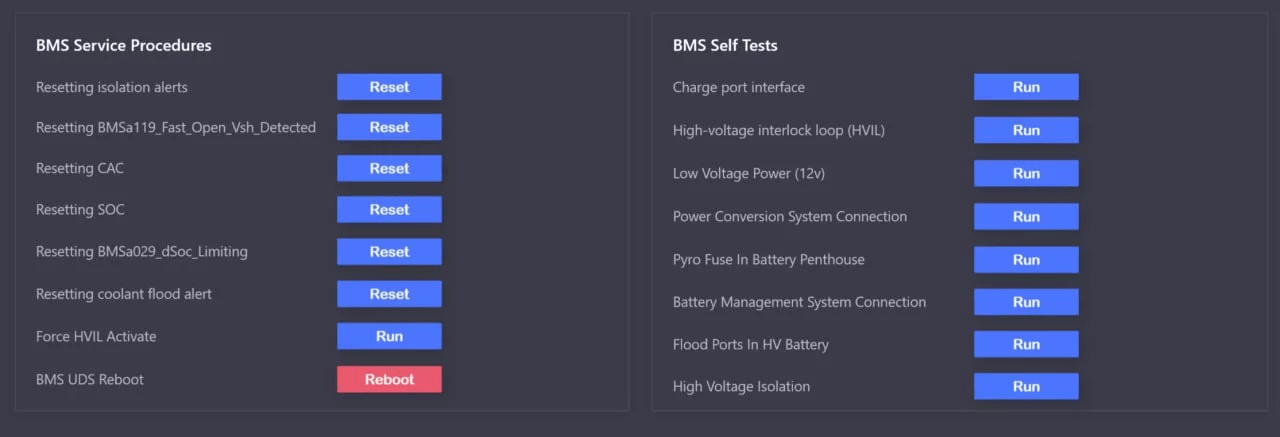1280x437 pixels.
Task: Click Reset for Resetting CAC
Action: [x=389, y=168]
